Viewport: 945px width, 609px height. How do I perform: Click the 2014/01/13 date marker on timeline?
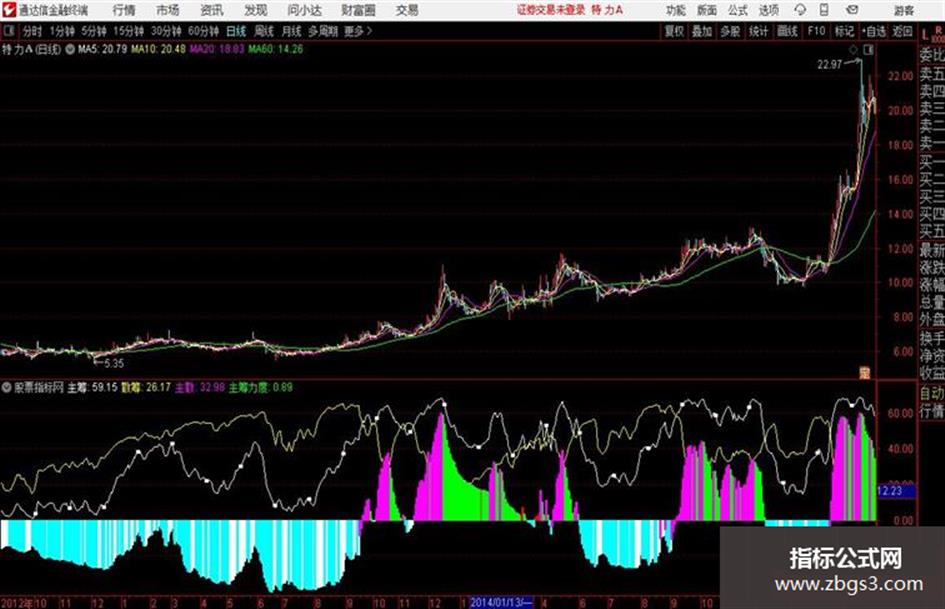click(x=501, y=602)
